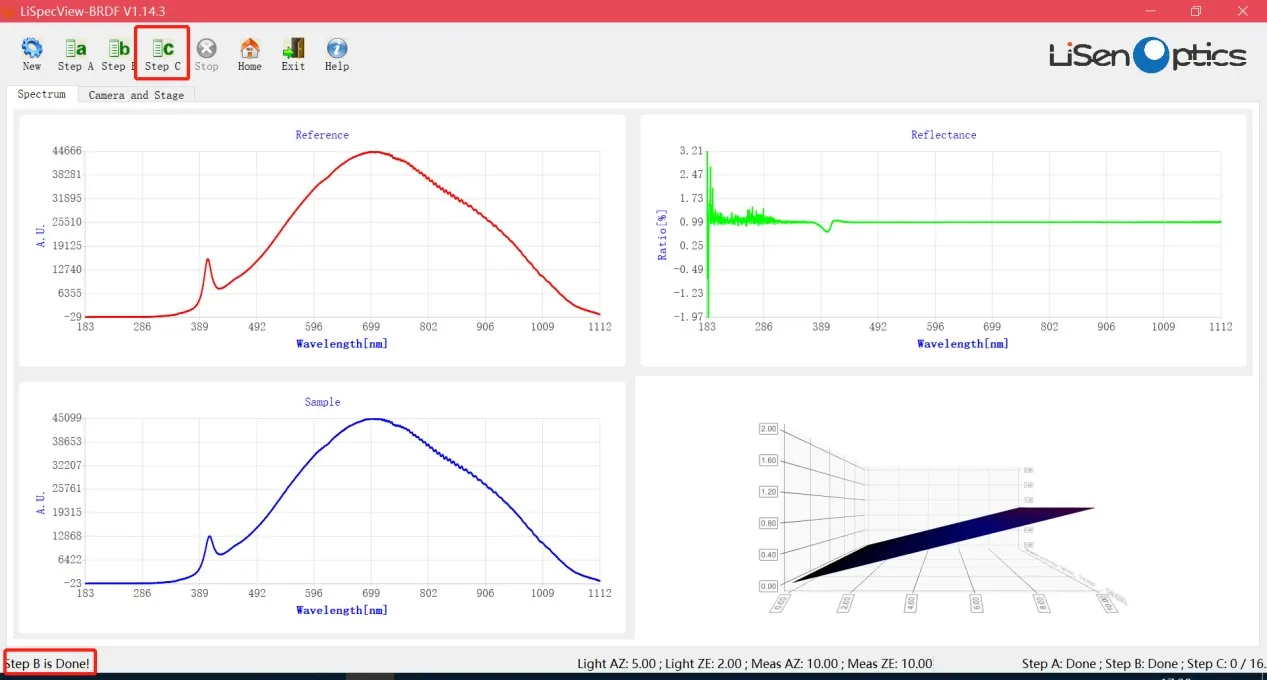1267x680 pixels.
Task: Click the Exit door icon
Action: click(x=293, y=54)
